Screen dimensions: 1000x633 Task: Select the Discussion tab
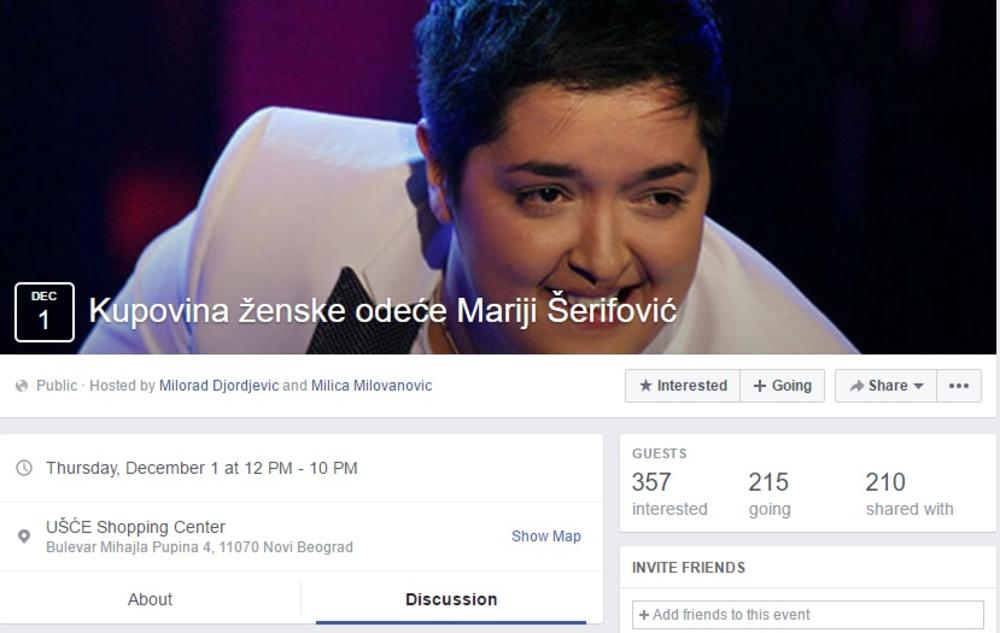[x=451, y=599]
